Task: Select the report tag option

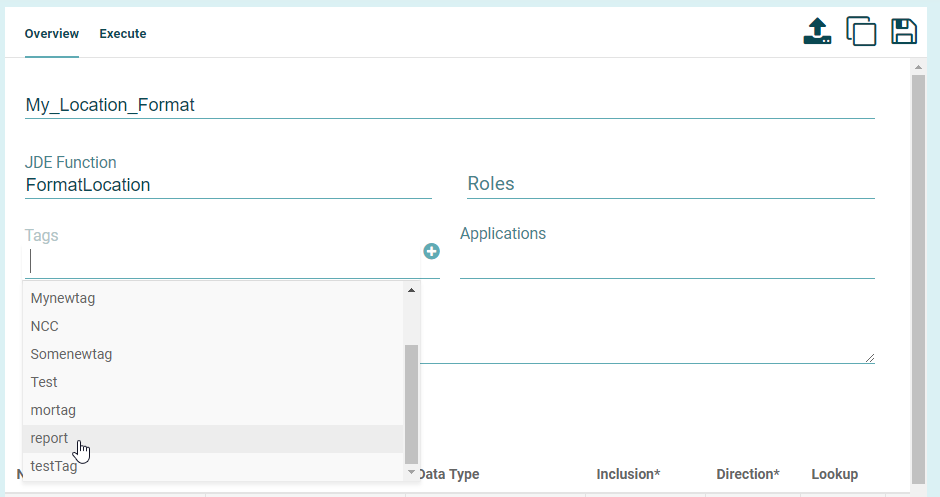Action: click(x=50, y=438)
